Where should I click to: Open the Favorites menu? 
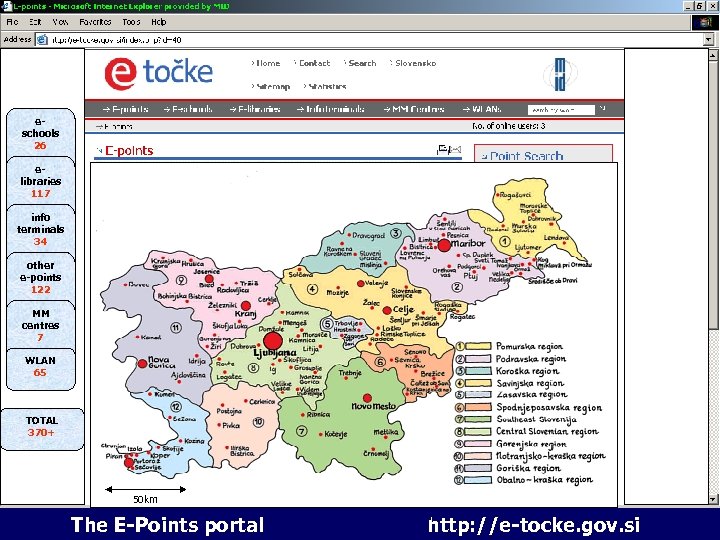(95, 22)
